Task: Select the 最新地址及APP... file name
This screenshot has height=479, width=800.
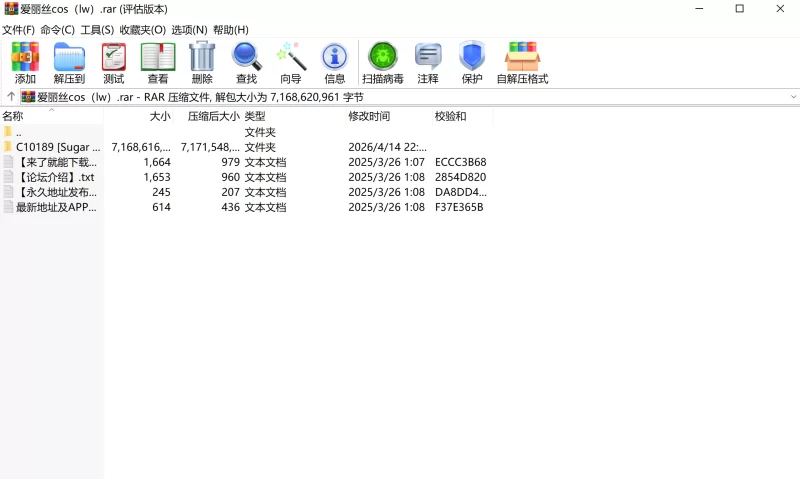Action: click(x=56, y=207)
